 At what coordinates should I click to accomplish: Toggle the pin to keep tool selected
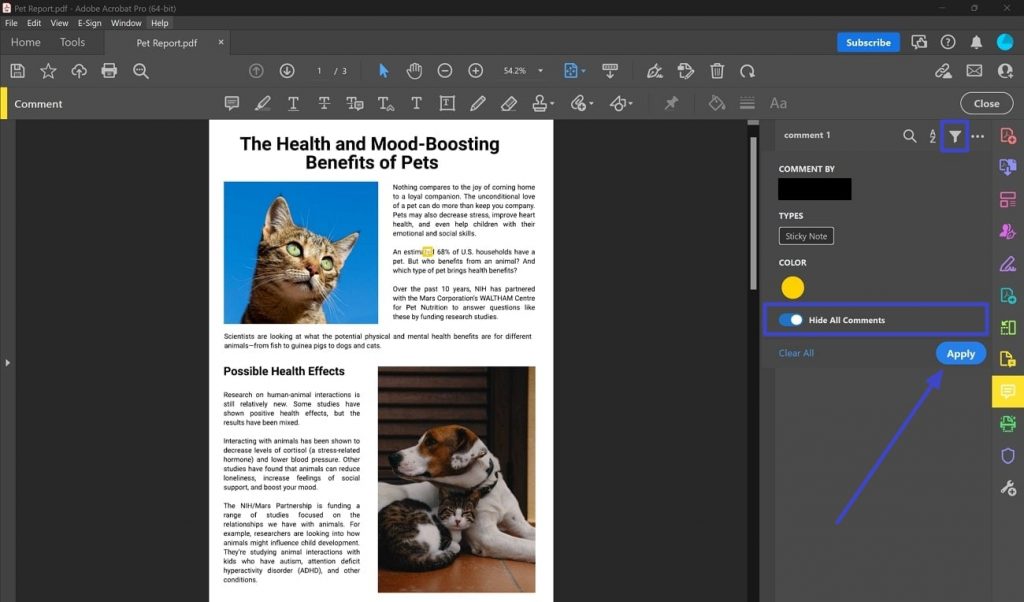point(672,103)
